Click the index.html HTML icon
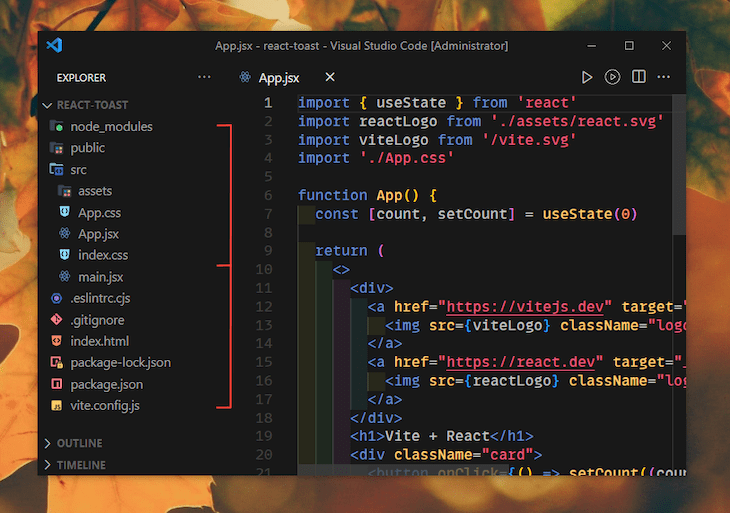730x513 pixels. [57, 341]
